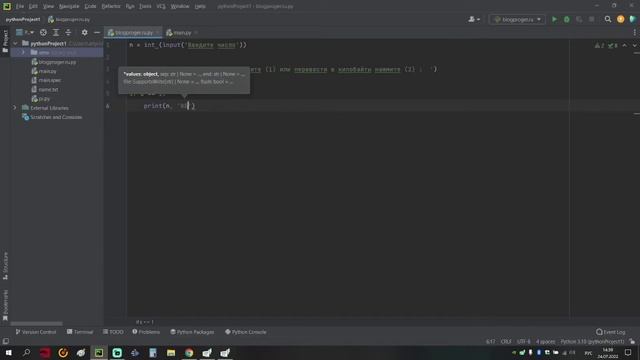Open File Explorer from the taskbar
The height and width of the screenshot is (360, 640).
coord(171,353)
